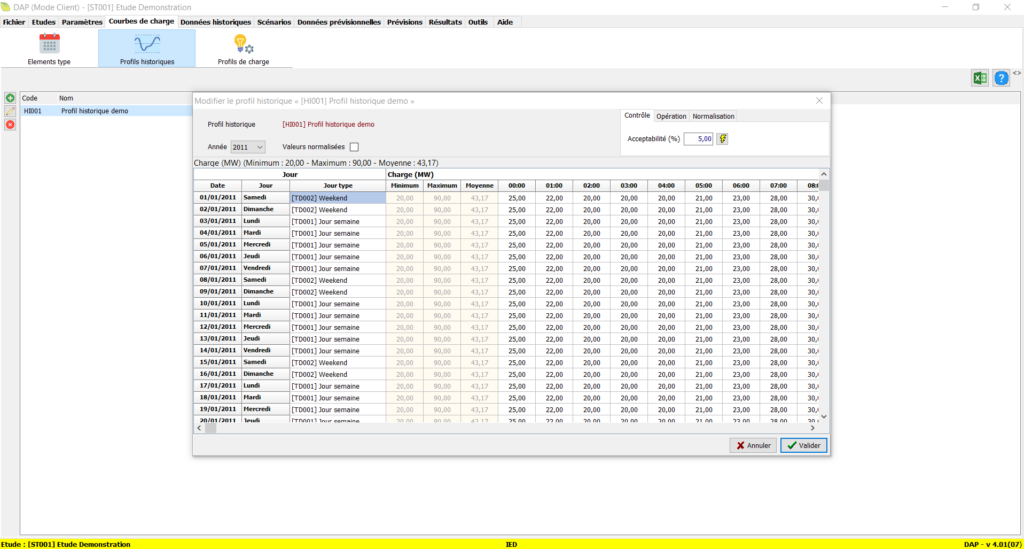Run the lightning bolt control check
Image resolution: width=1024 pixels, height=549 pixels.
pos(723,139)
